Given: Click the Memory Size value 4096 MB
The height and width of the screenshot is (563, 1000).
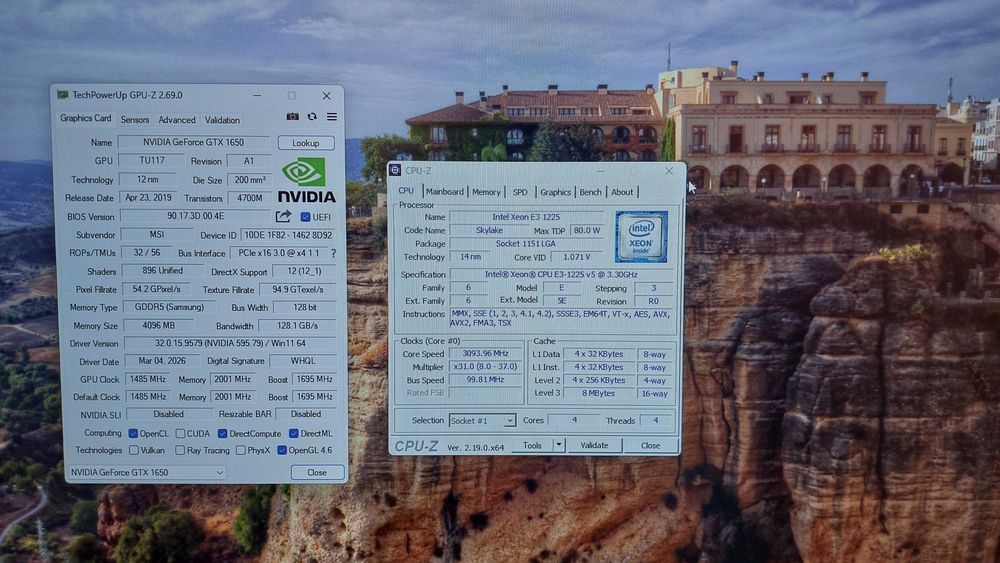Looking at the screenshot, I should click(158, 325).
